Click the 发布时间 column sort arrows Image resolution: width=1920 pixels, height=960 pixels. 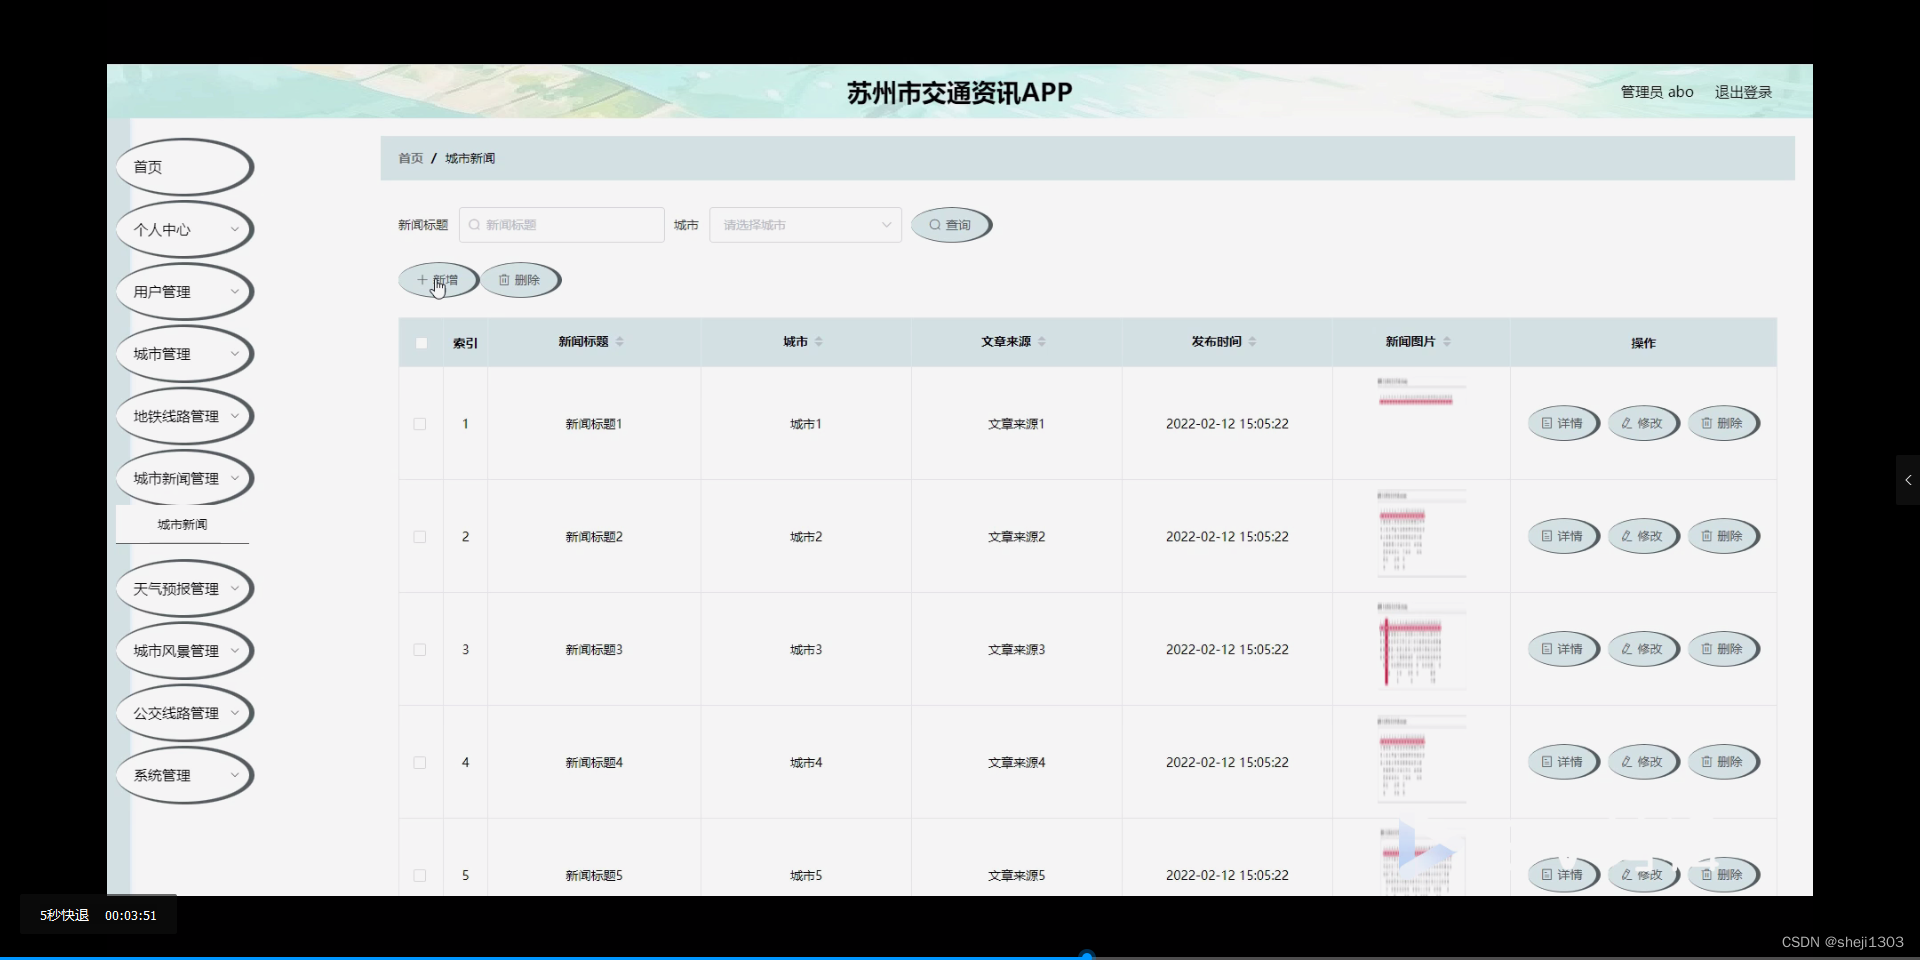(x=1252, y=341)
